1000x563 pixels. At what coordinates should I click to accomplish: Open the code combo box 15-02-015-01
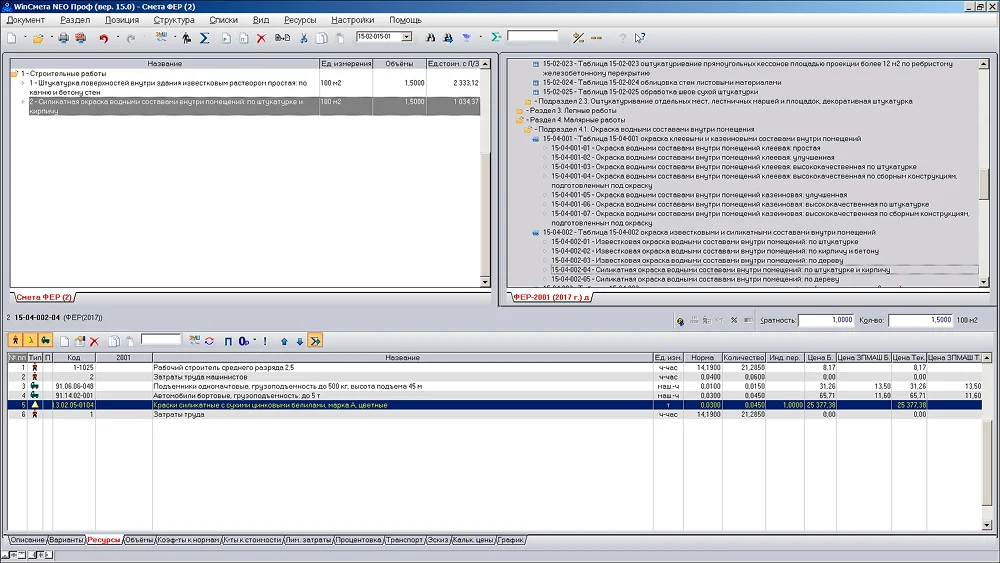pyautogui.click(x=407, y=37)
